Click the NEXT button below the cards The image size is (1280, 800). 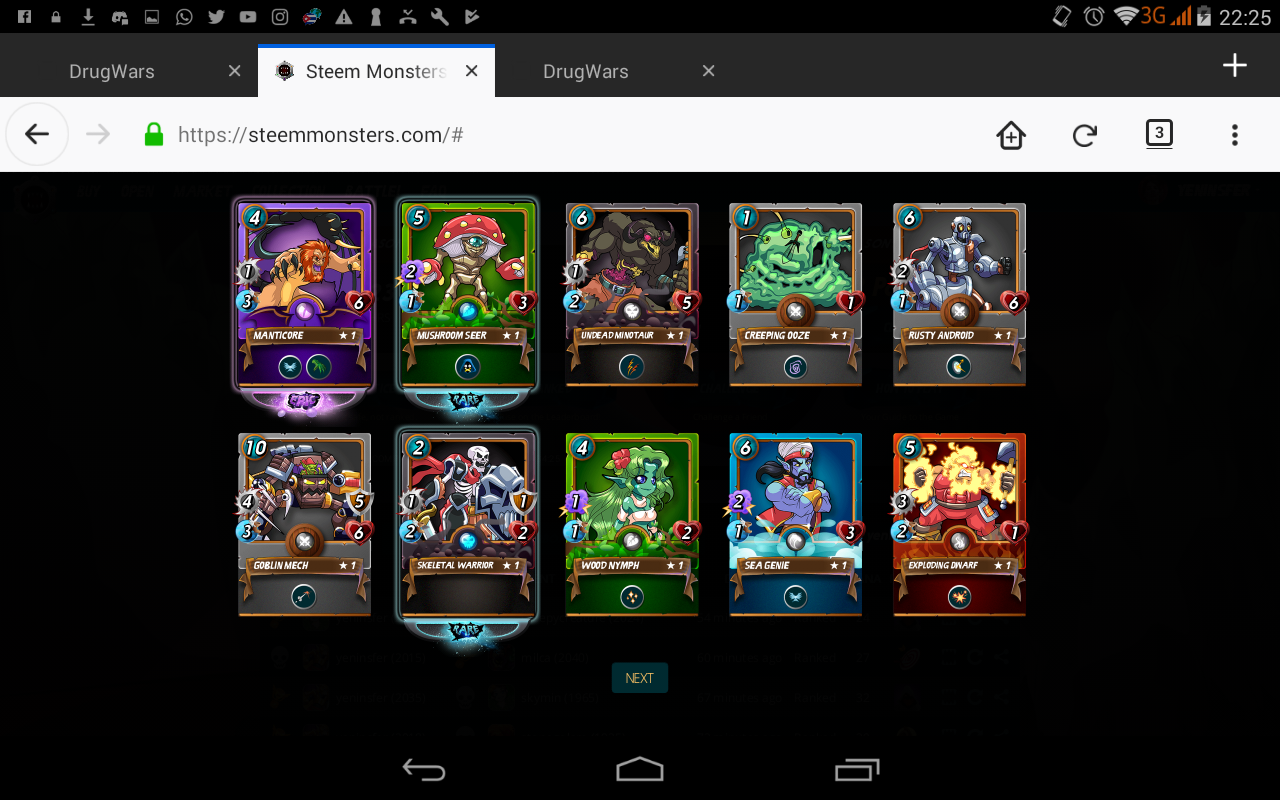click(x=640, y=678)
